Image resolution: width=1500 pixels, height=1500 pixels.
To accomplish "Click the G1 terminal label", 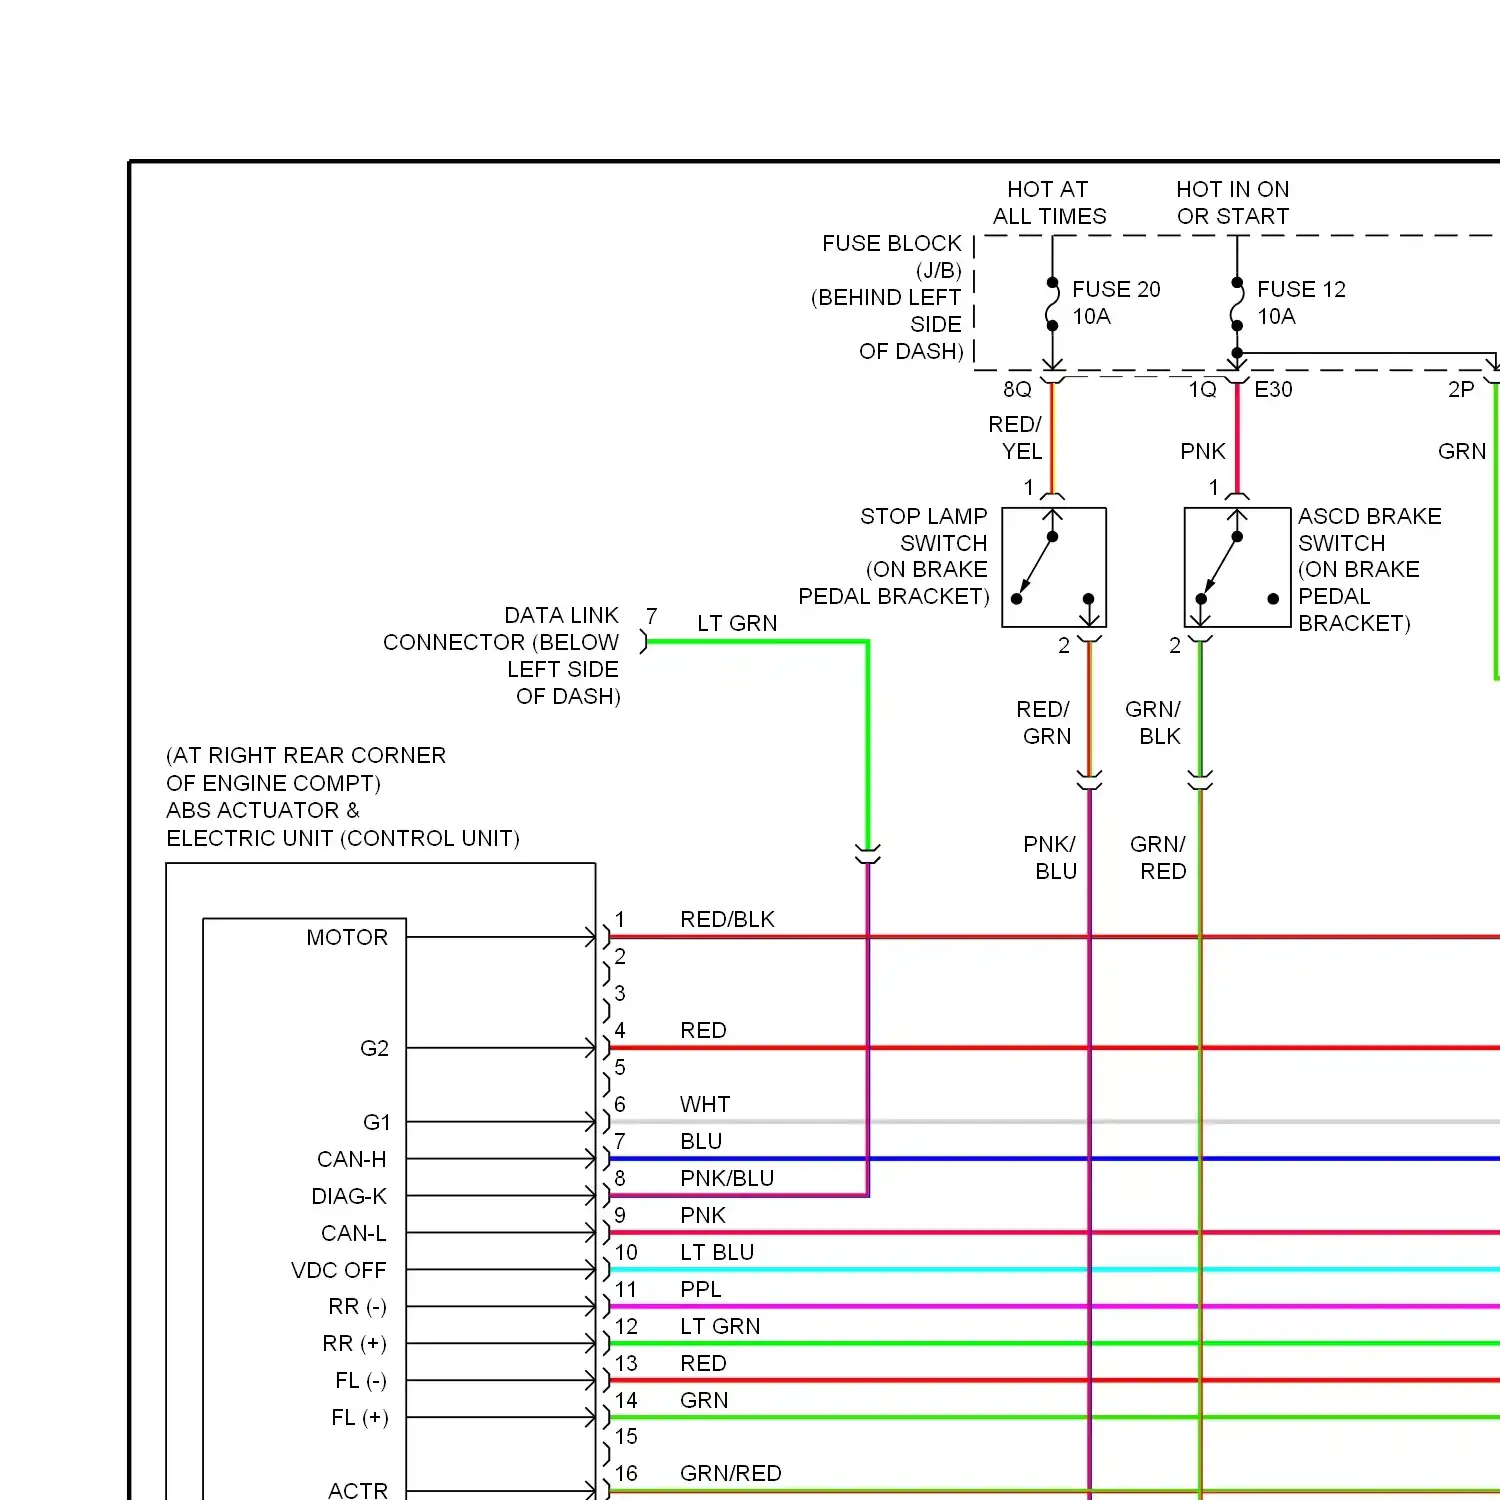I will click(x=376, y=1123).
